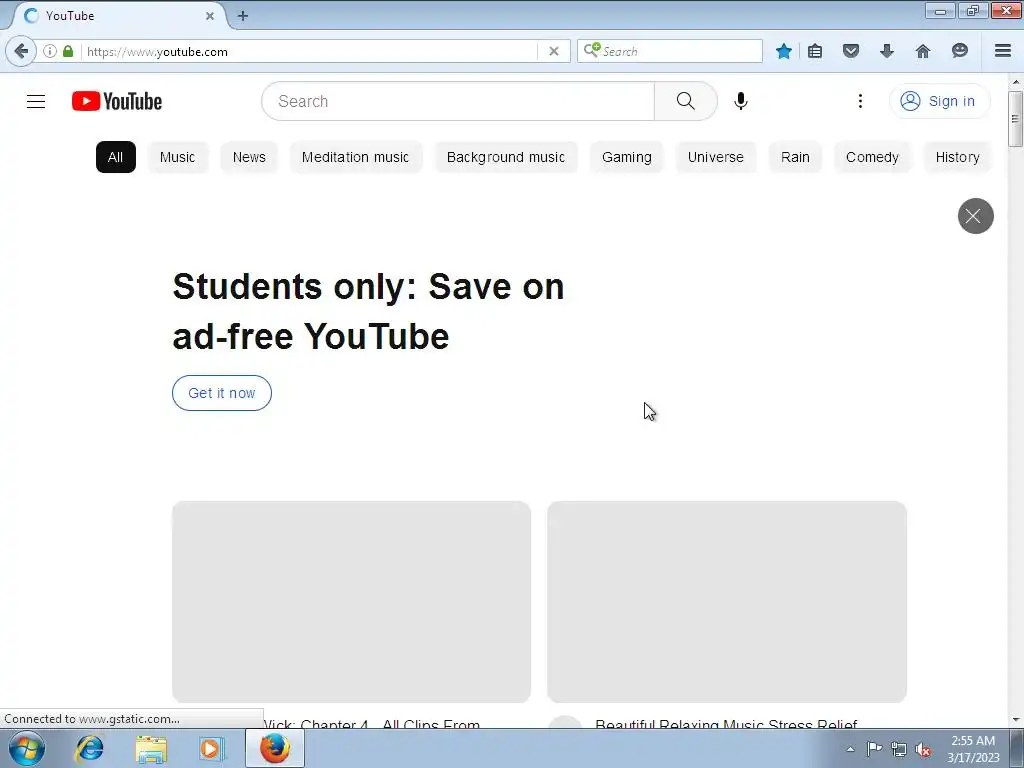The width and height of the screenshot is (1024, 768).
Task: Close the YouTube browser tab
Action: [210, 16]
